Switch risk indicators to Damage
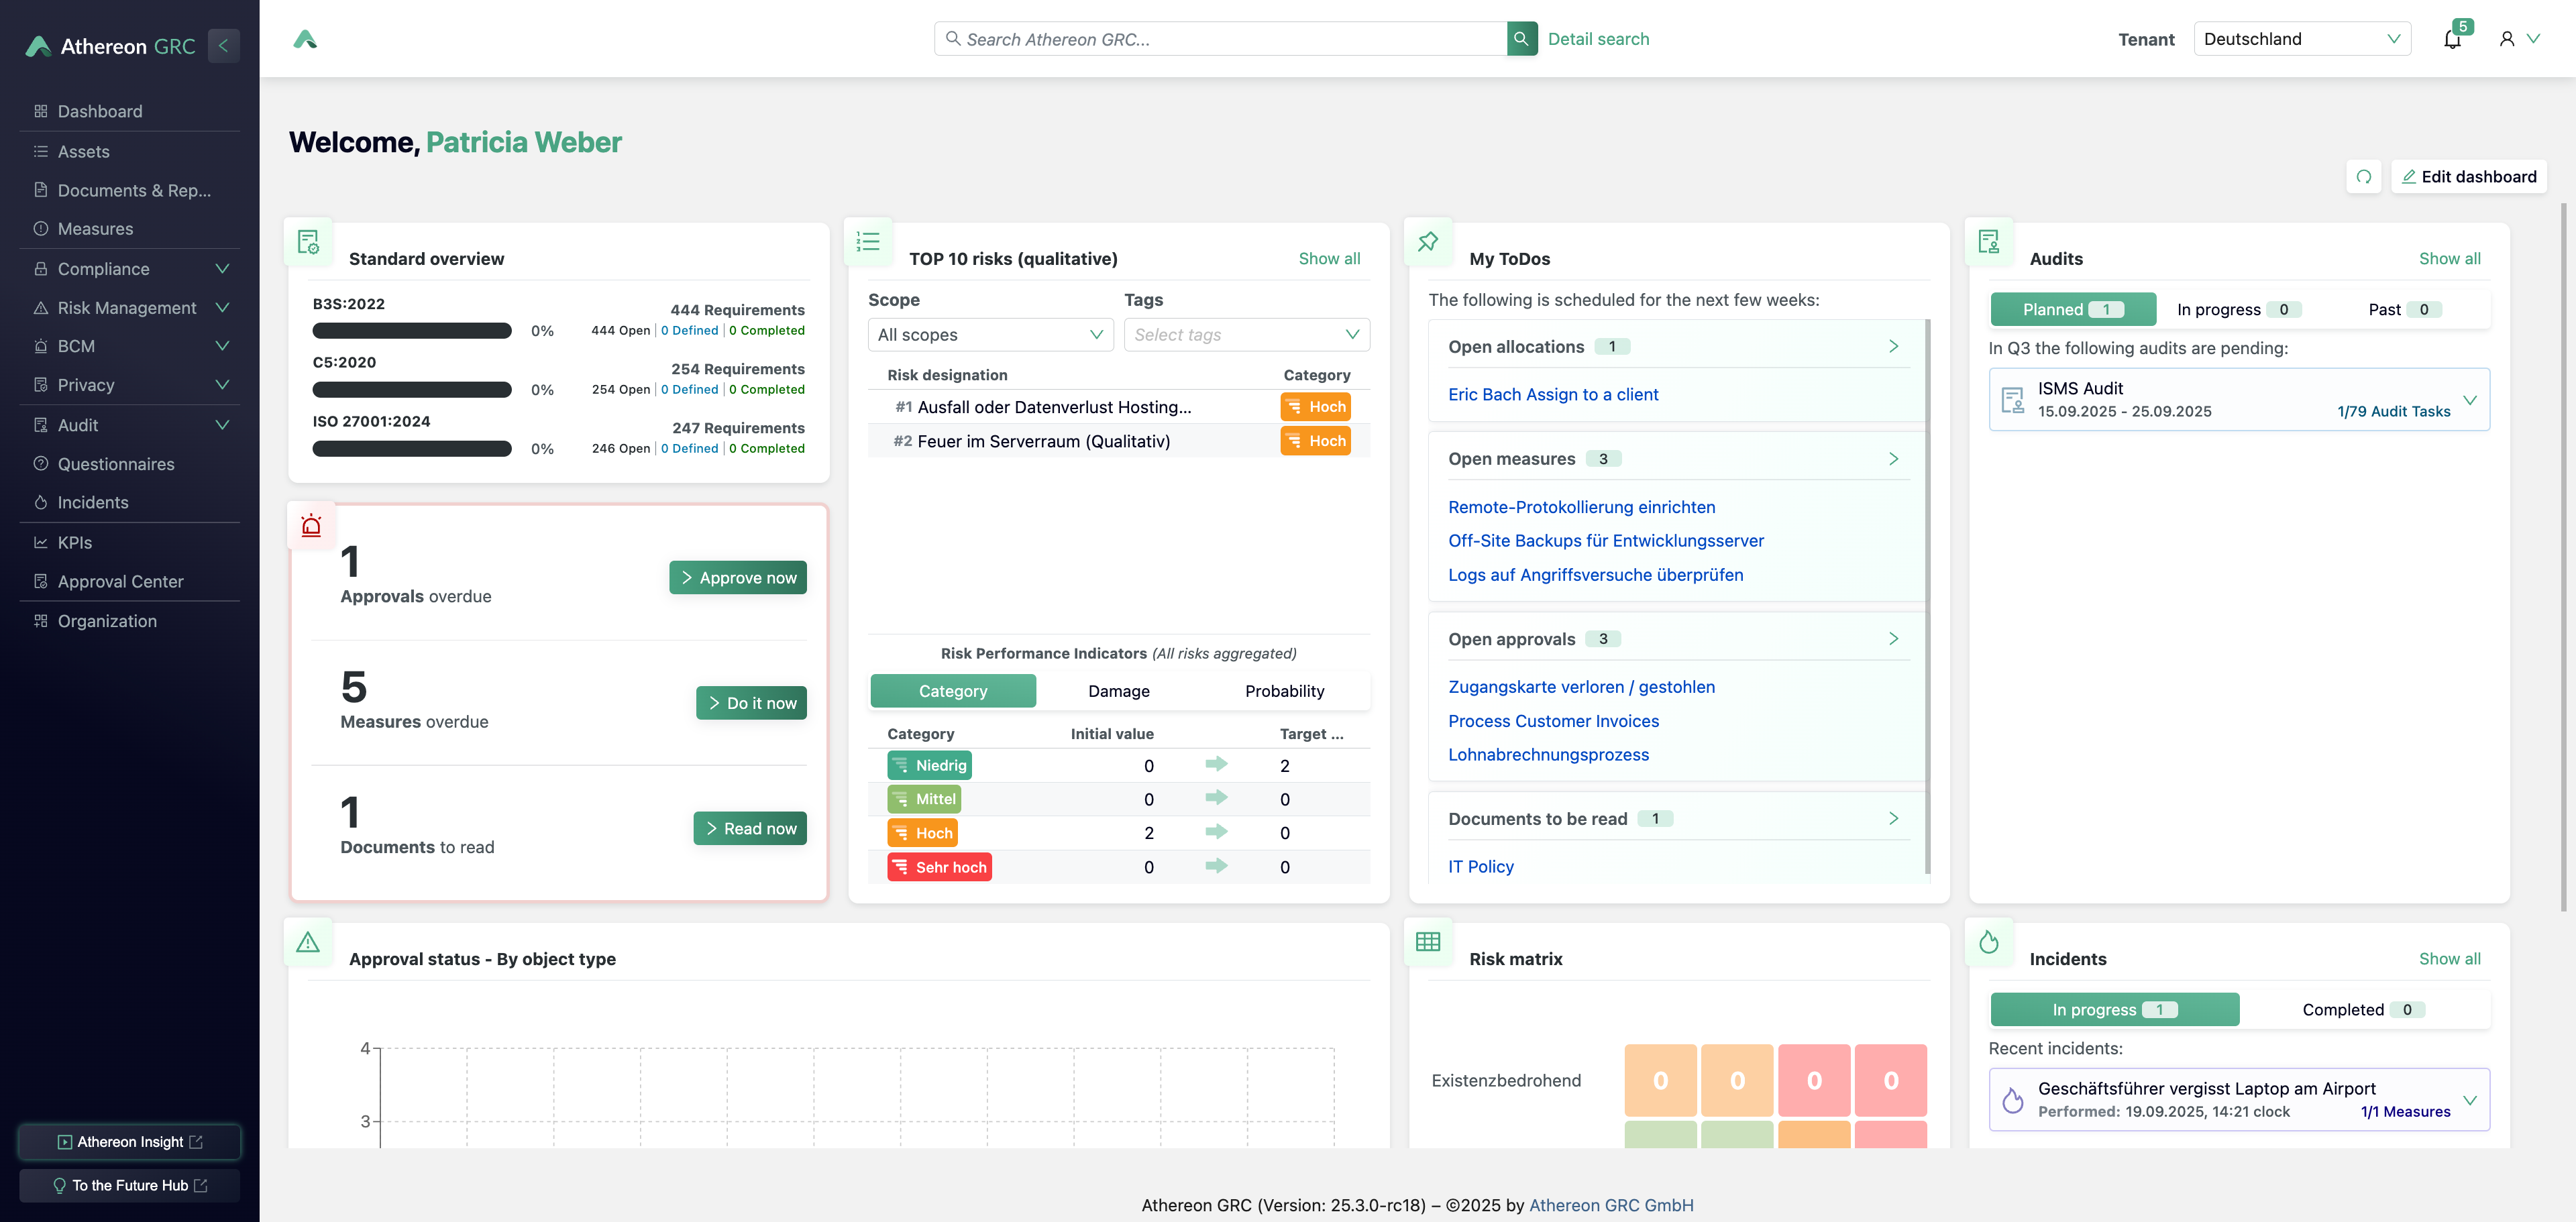This screenshot has height=1222, width=2576. tap(1118, 691)
